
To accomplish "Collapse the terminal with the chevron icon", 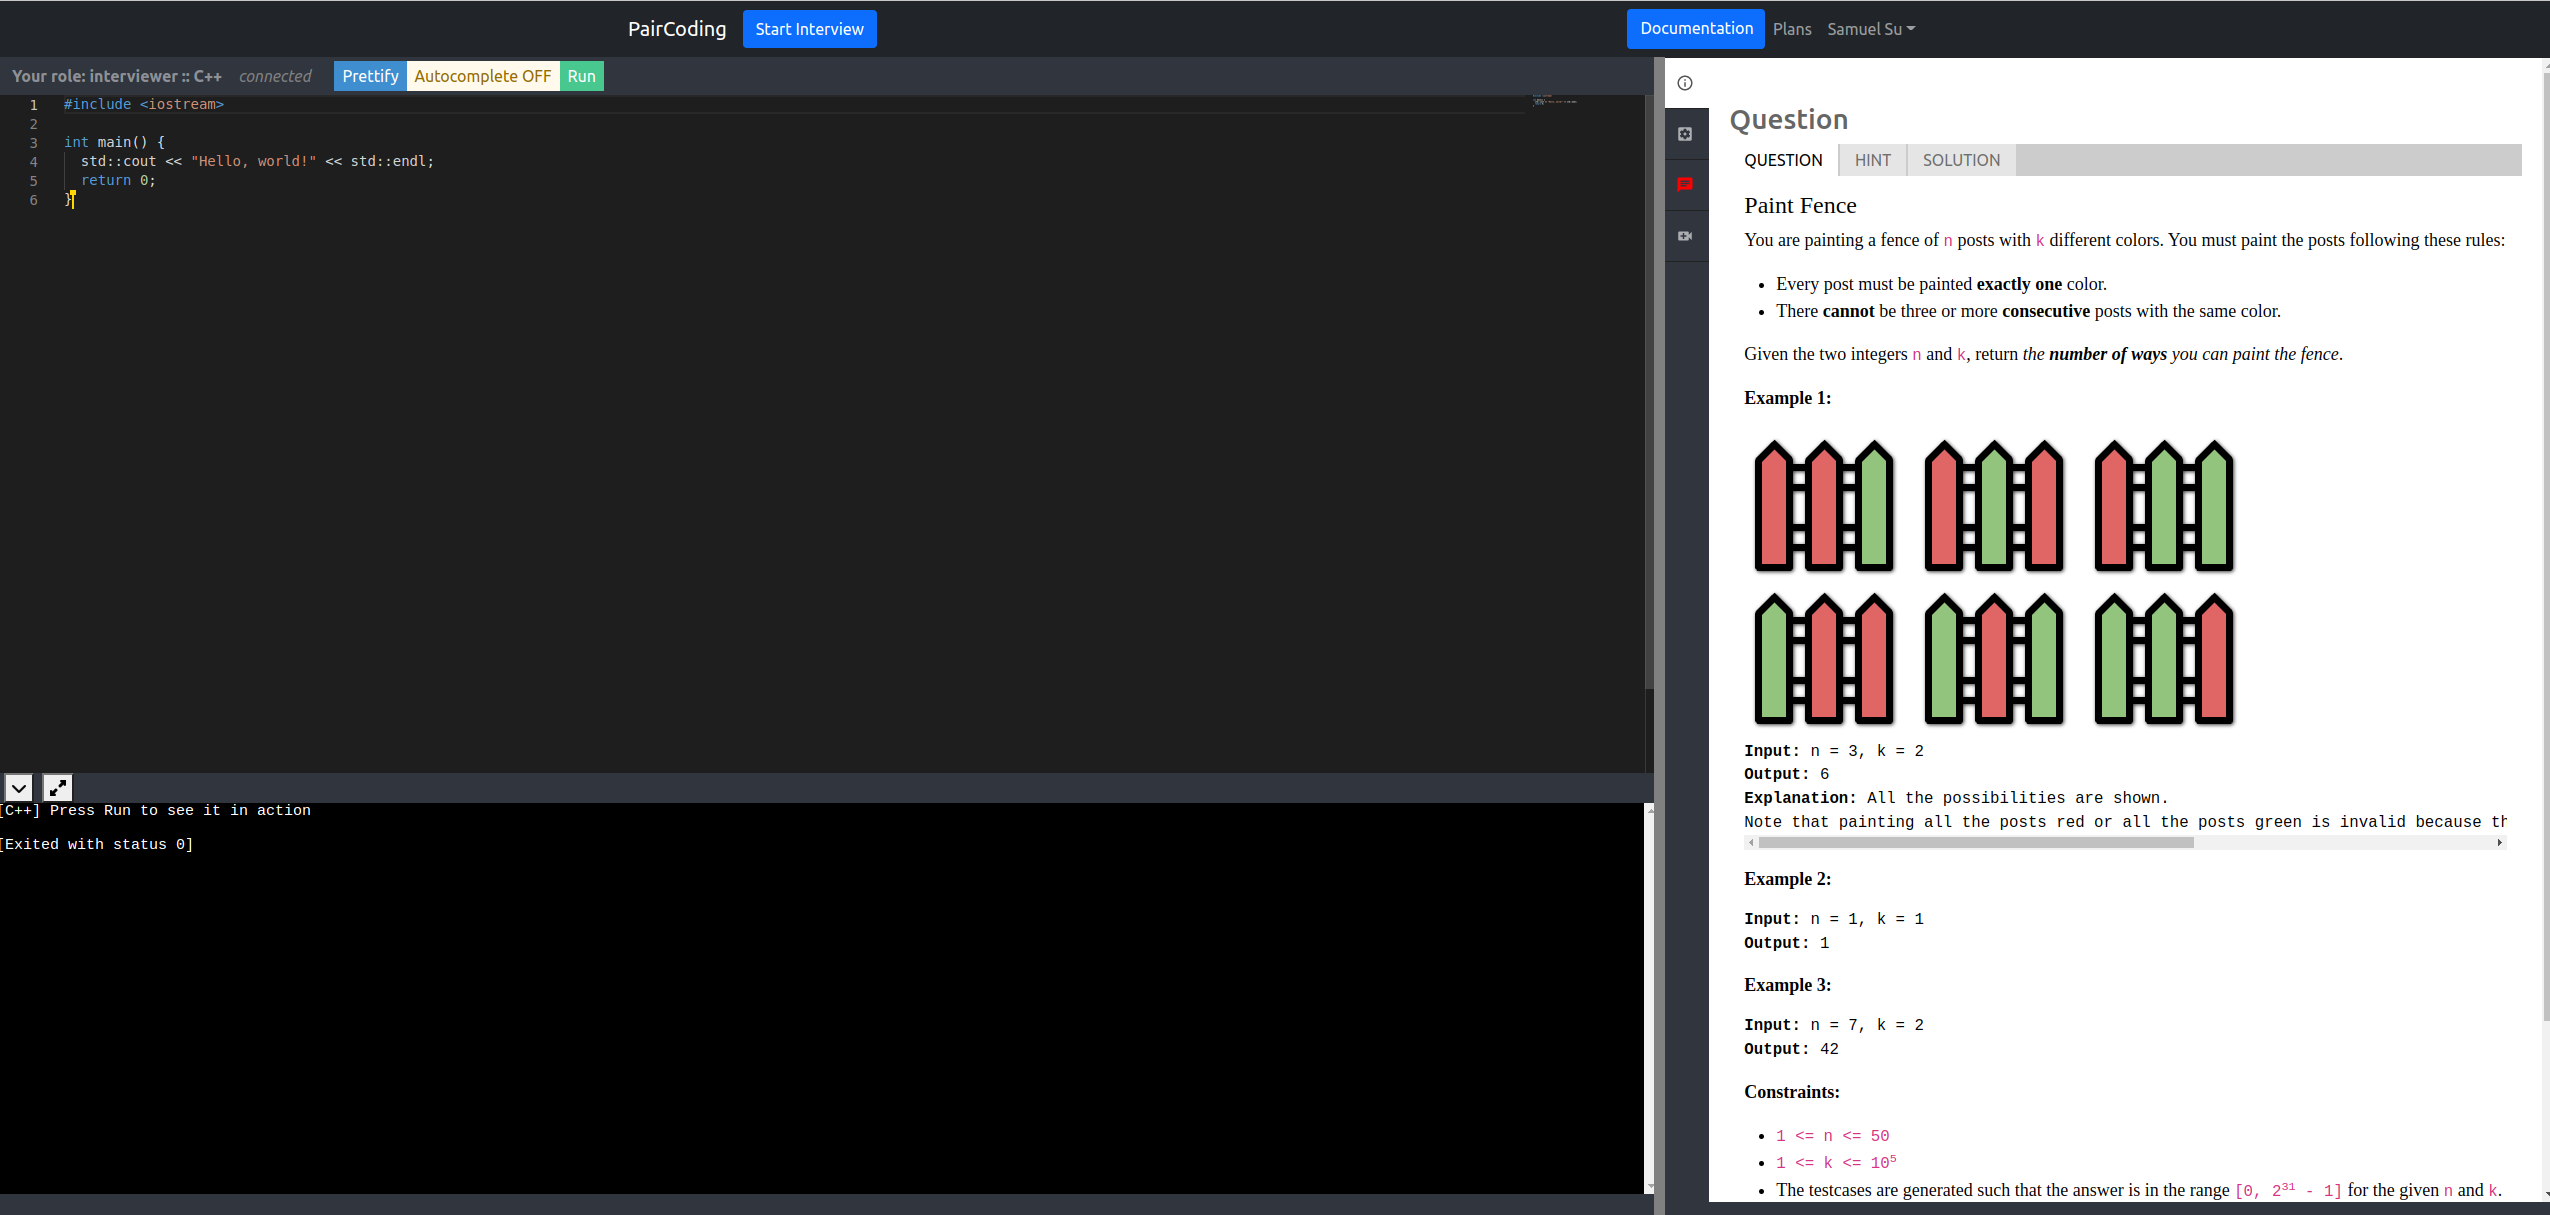I will (18, 787).
